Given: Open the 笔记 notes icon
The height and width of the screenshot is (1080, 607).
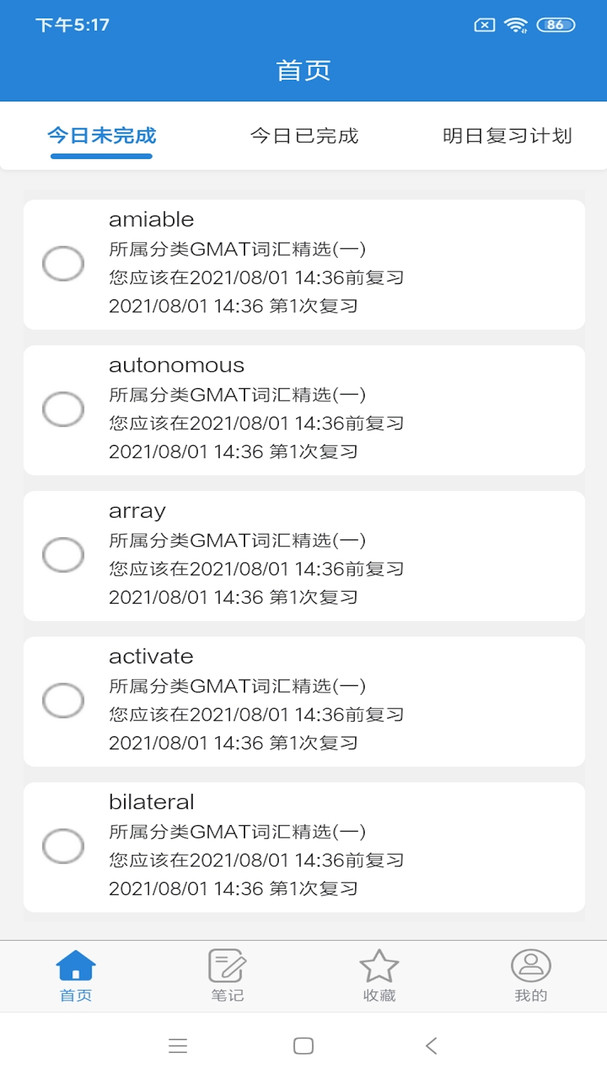Looking at the screenshot, I should [x=227, y=967].
